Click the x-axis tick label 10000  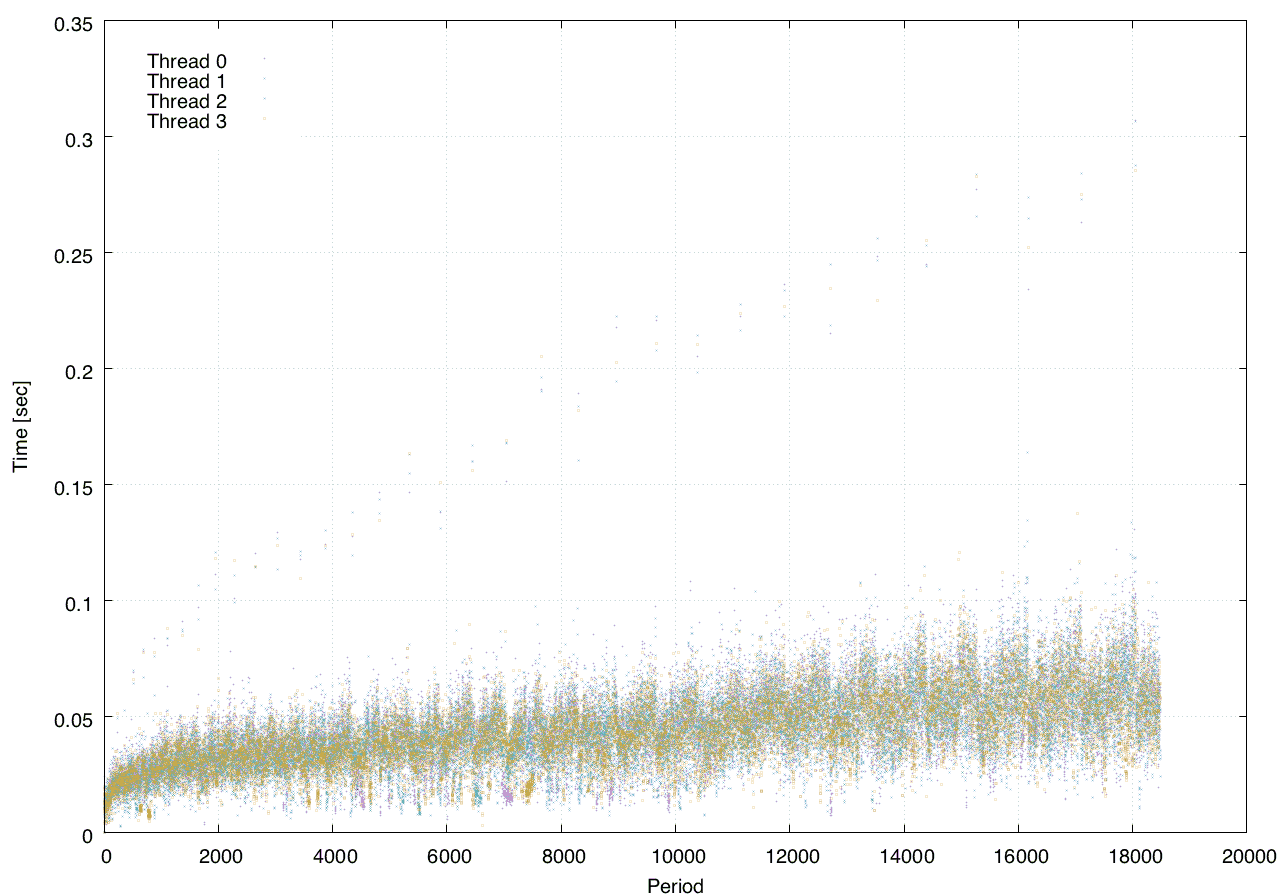[676, 856]
